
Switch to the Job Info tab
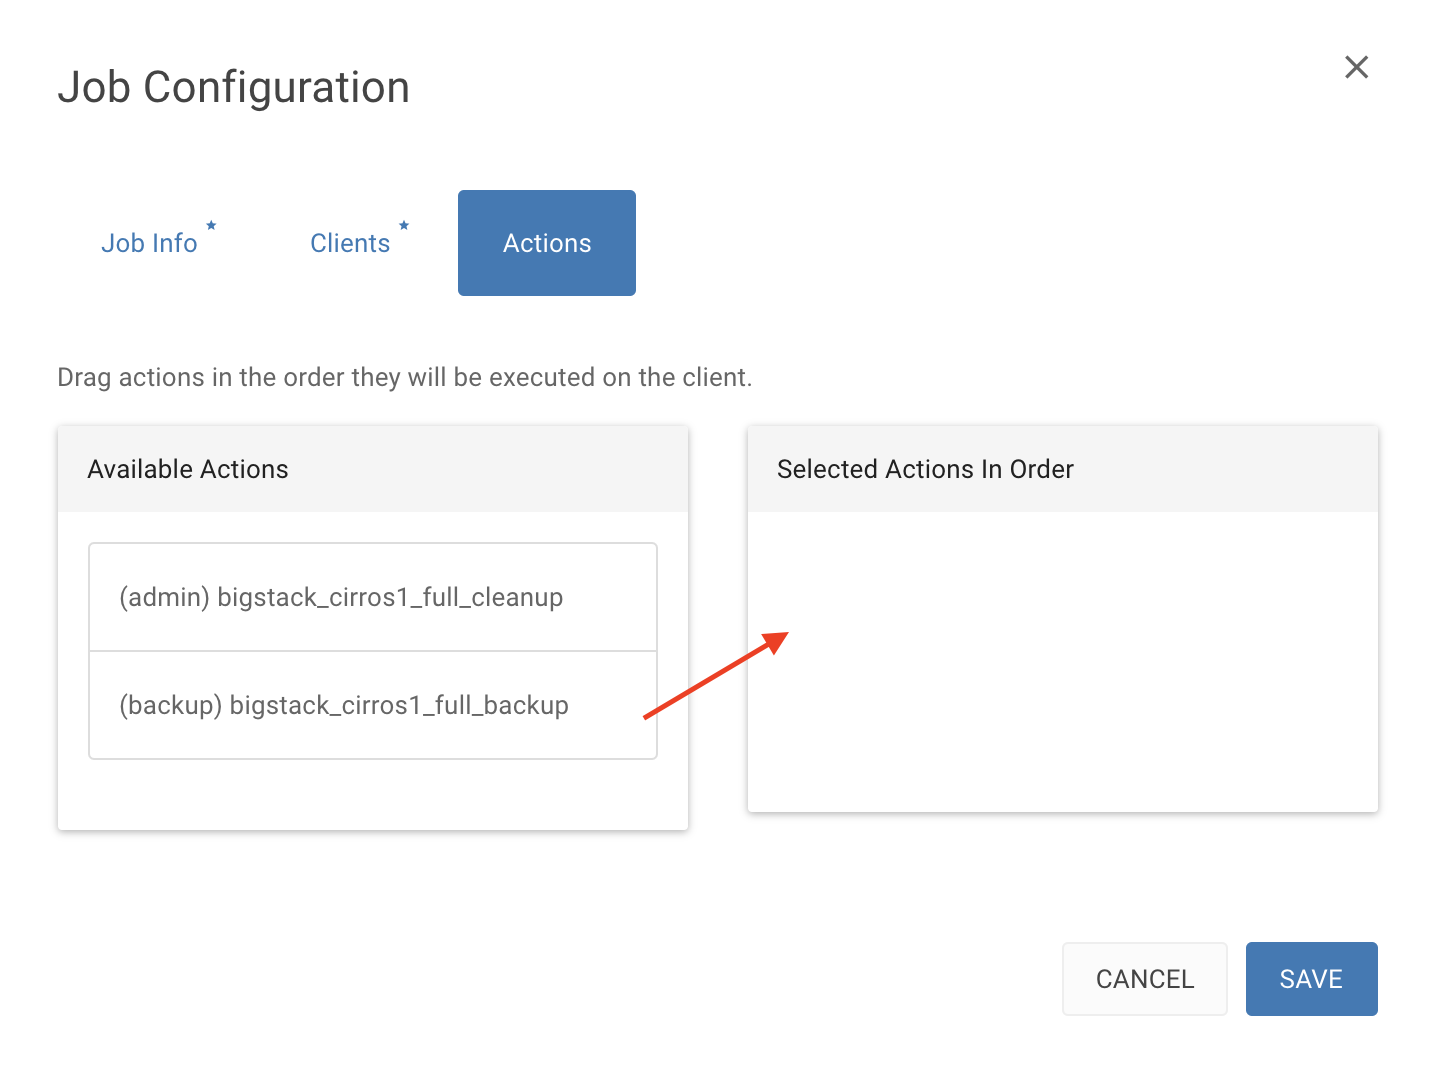pyautogui.click(x=149, y=243)
